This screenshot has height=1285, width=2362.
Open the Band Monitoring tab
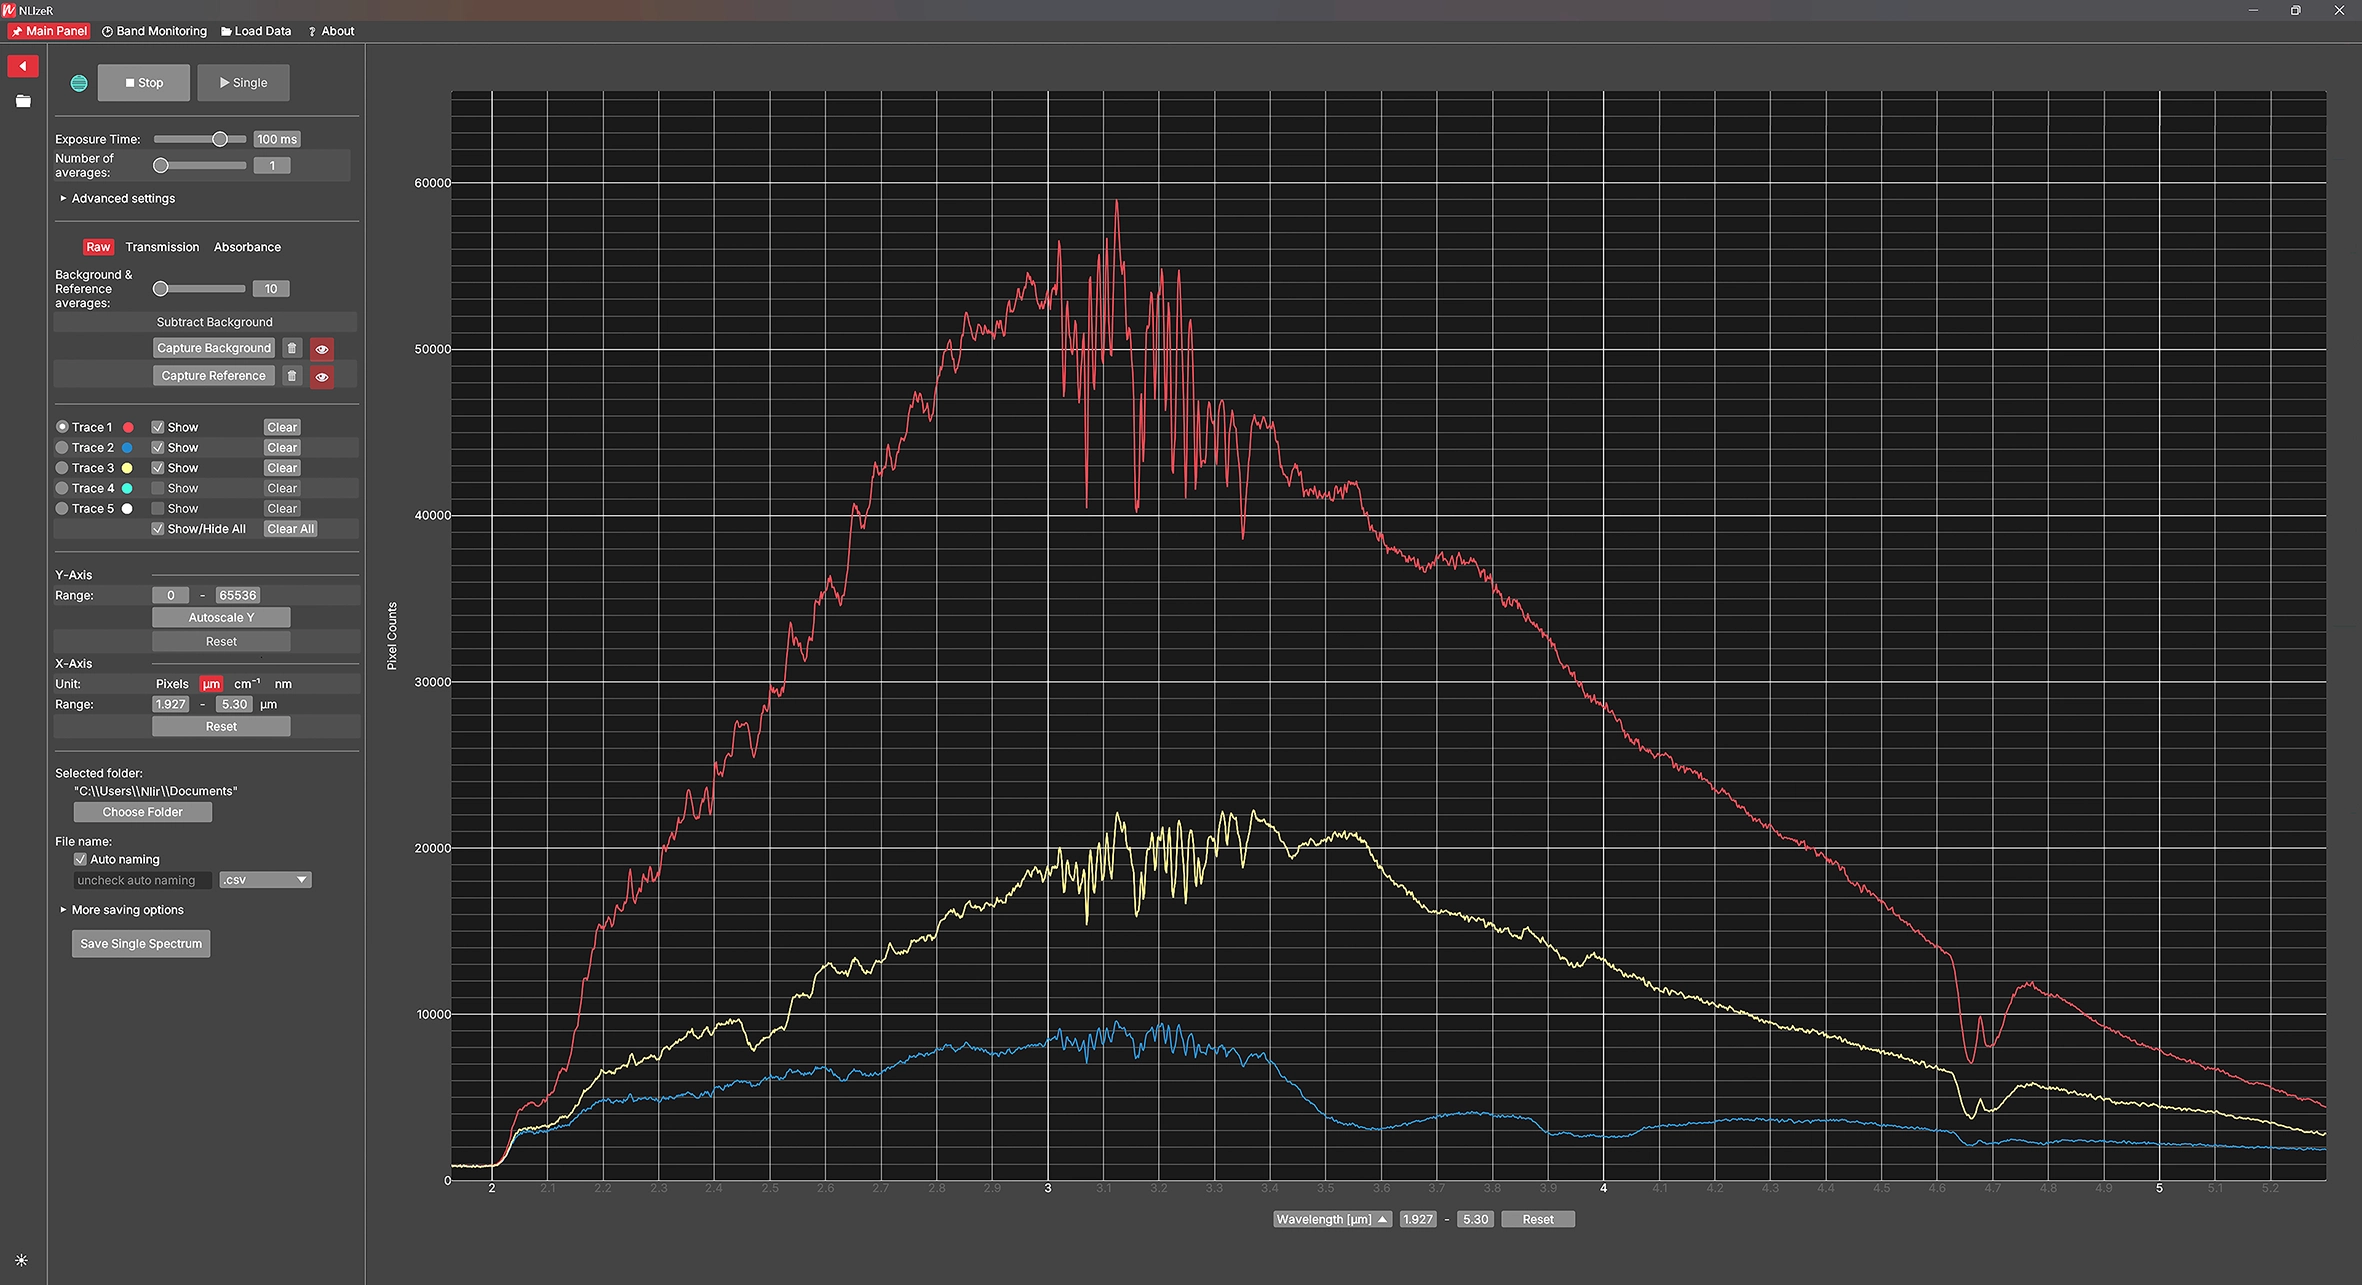pyautogui.click(x=154, y=31)
